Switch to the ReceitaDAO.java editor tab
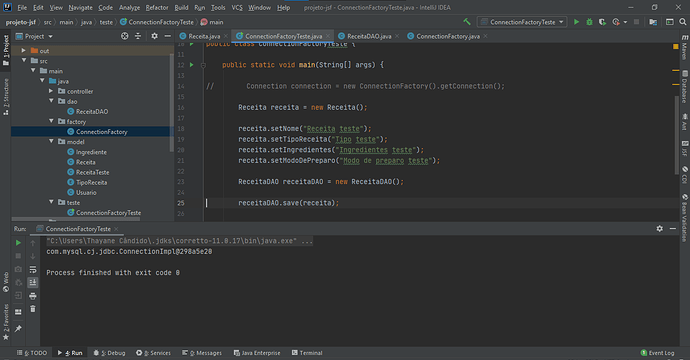The height and width of the screenshot is (360, 690). [x=369, y=36]
